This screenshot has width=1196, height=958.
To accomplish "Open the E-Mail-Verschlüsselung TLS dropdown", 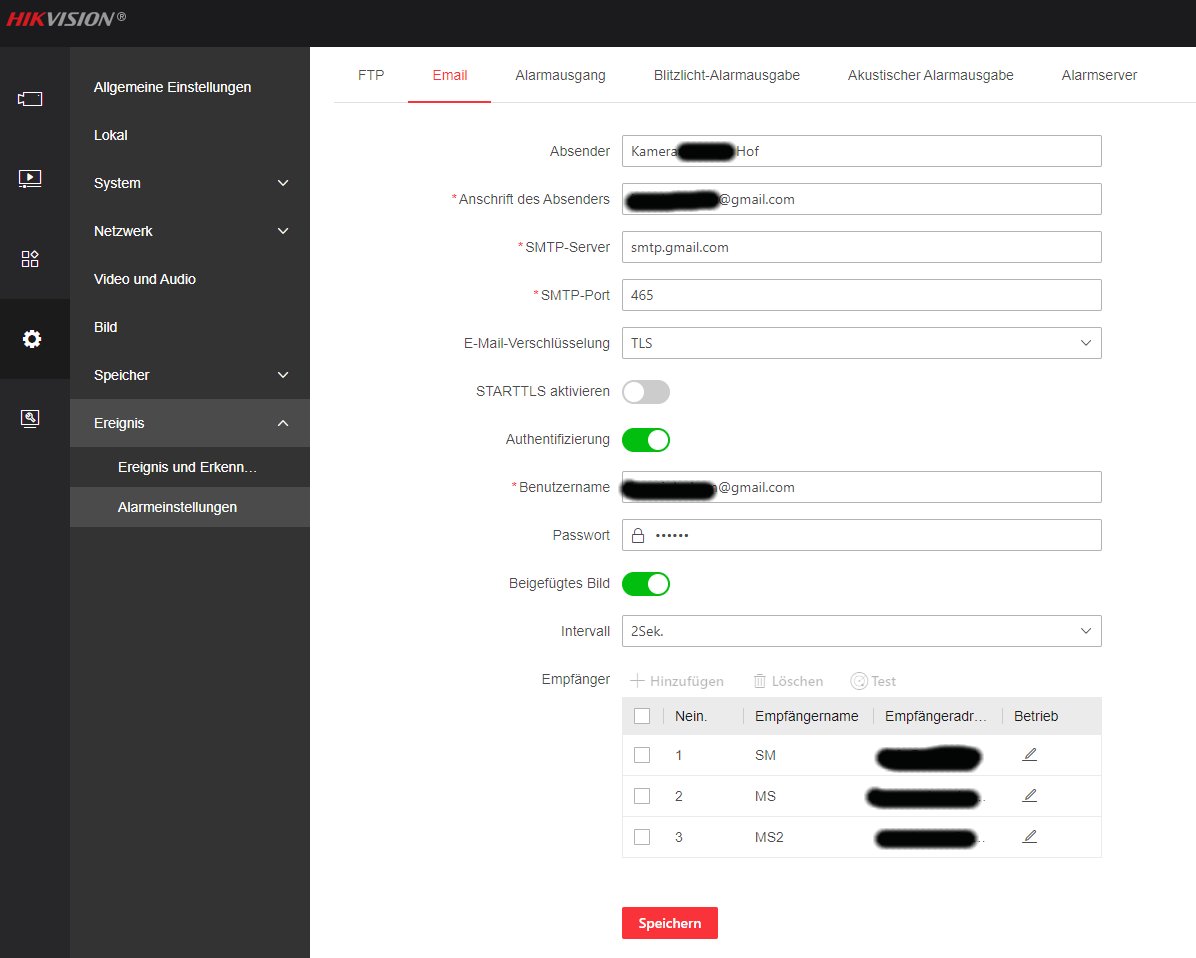I will 862,343.
